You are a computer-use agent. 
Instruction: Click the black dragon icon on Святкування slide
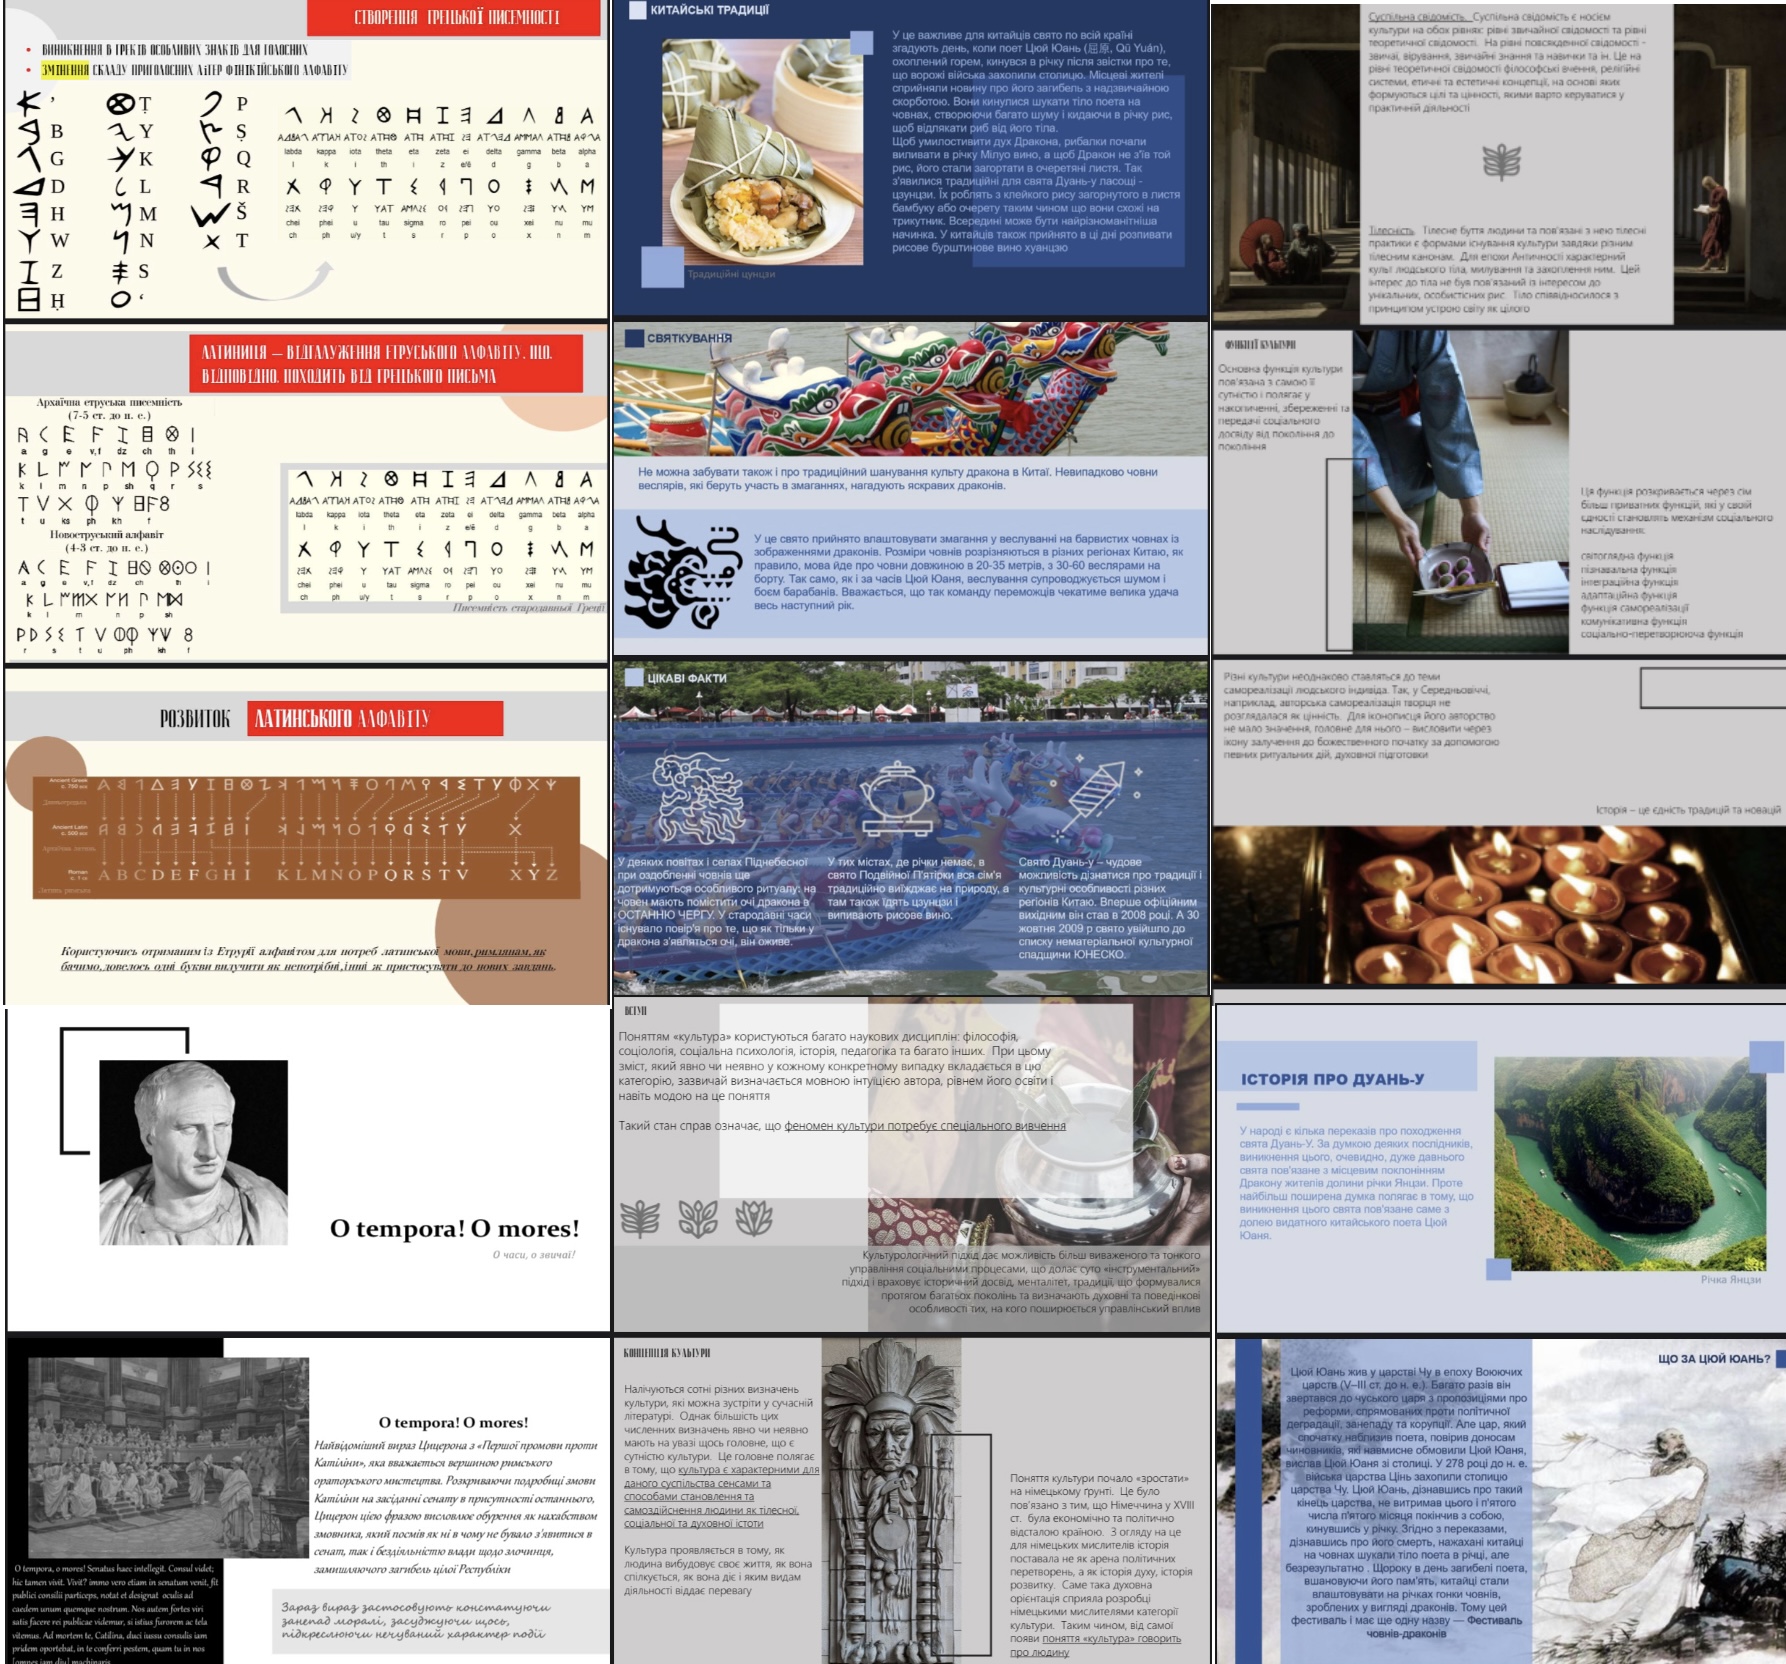tap(681, 574)
